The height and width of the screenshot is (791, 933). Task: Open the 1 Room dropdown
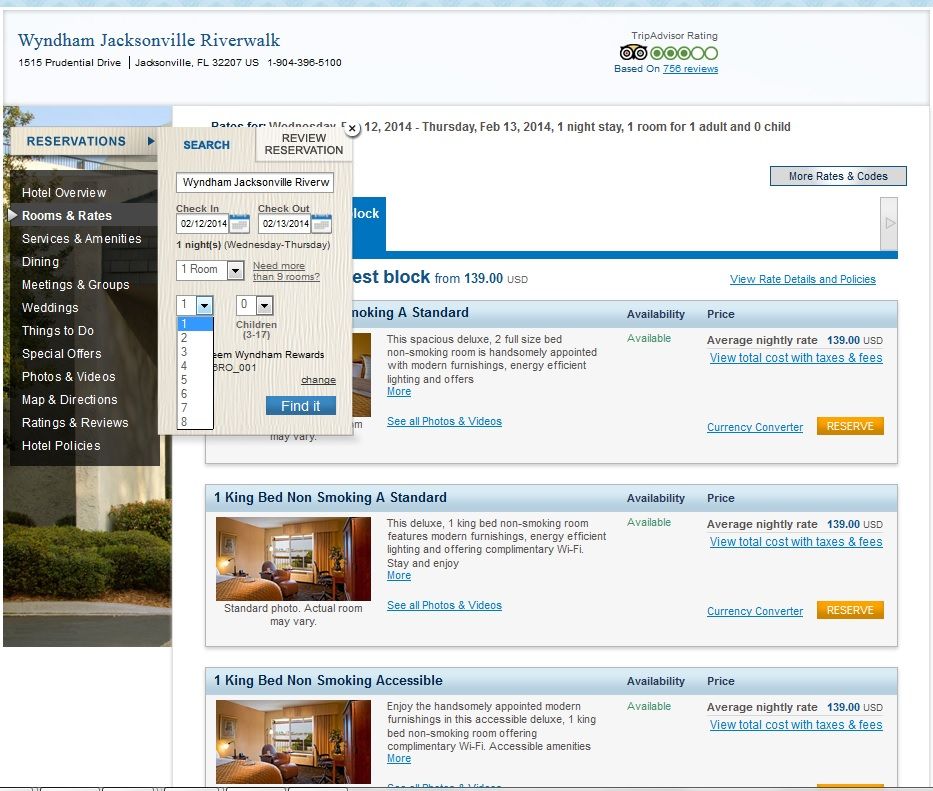coord(210,270)
